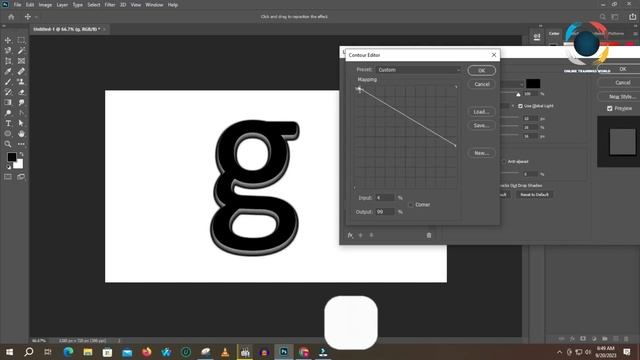Select the document tab Untitled-1
This screenshot has width=640, height=360.
click(x=66, y=29)
